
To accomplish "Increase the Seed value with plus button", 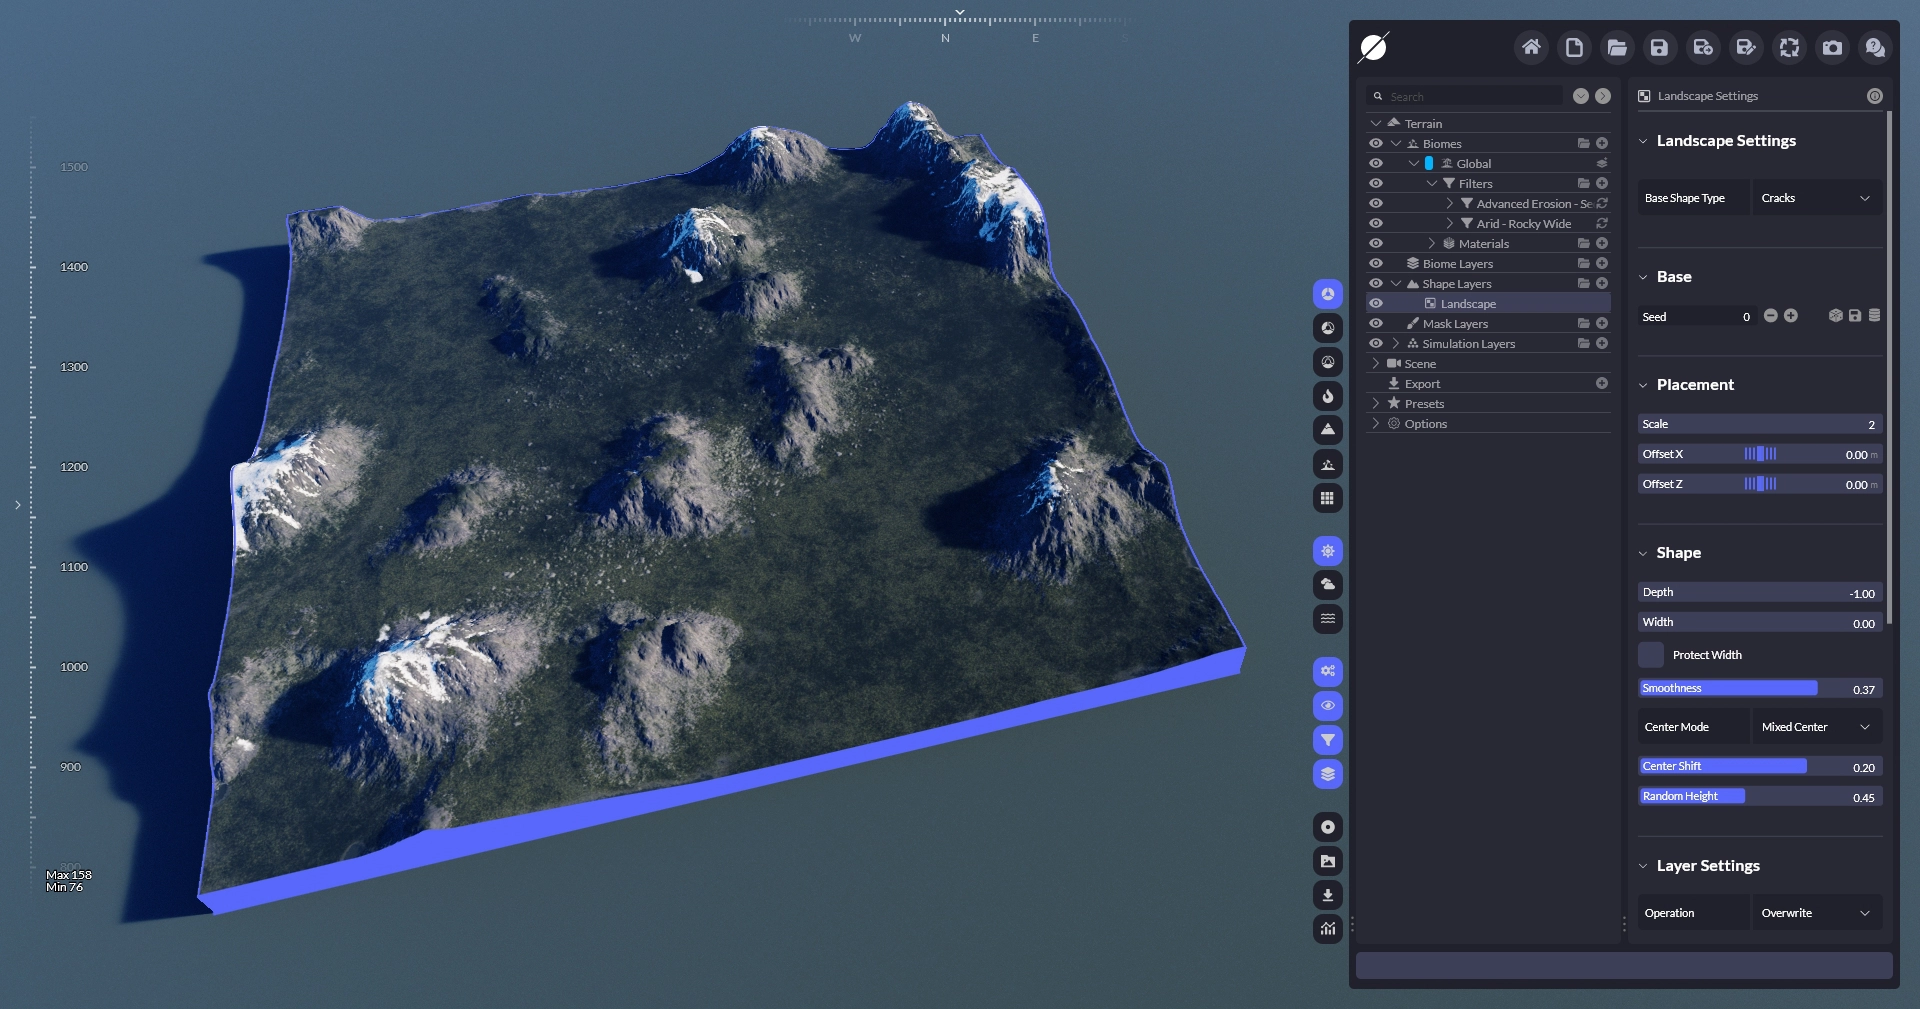I will pos(1791,316).
